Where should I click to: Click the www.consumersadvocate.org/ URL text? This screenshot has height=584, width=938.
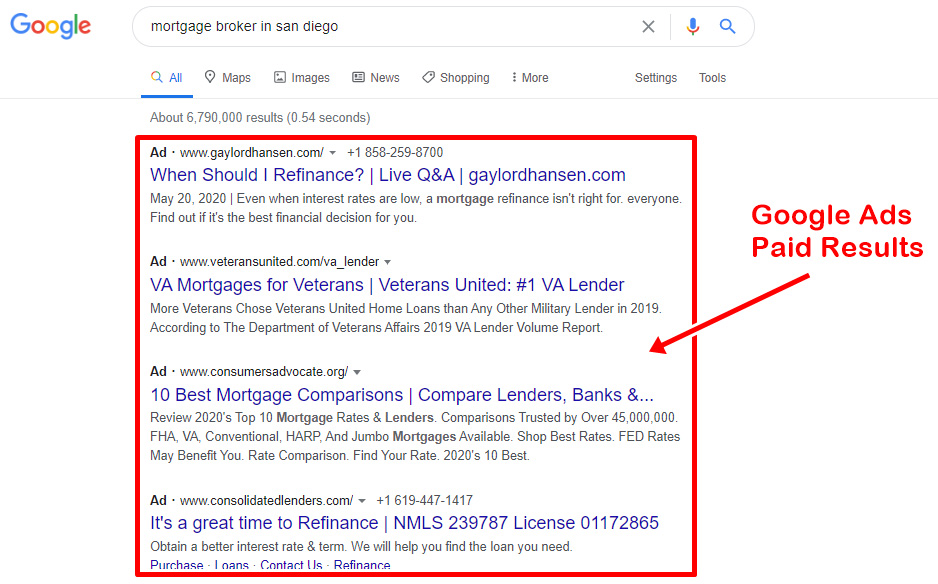click(x=264, y=372)
